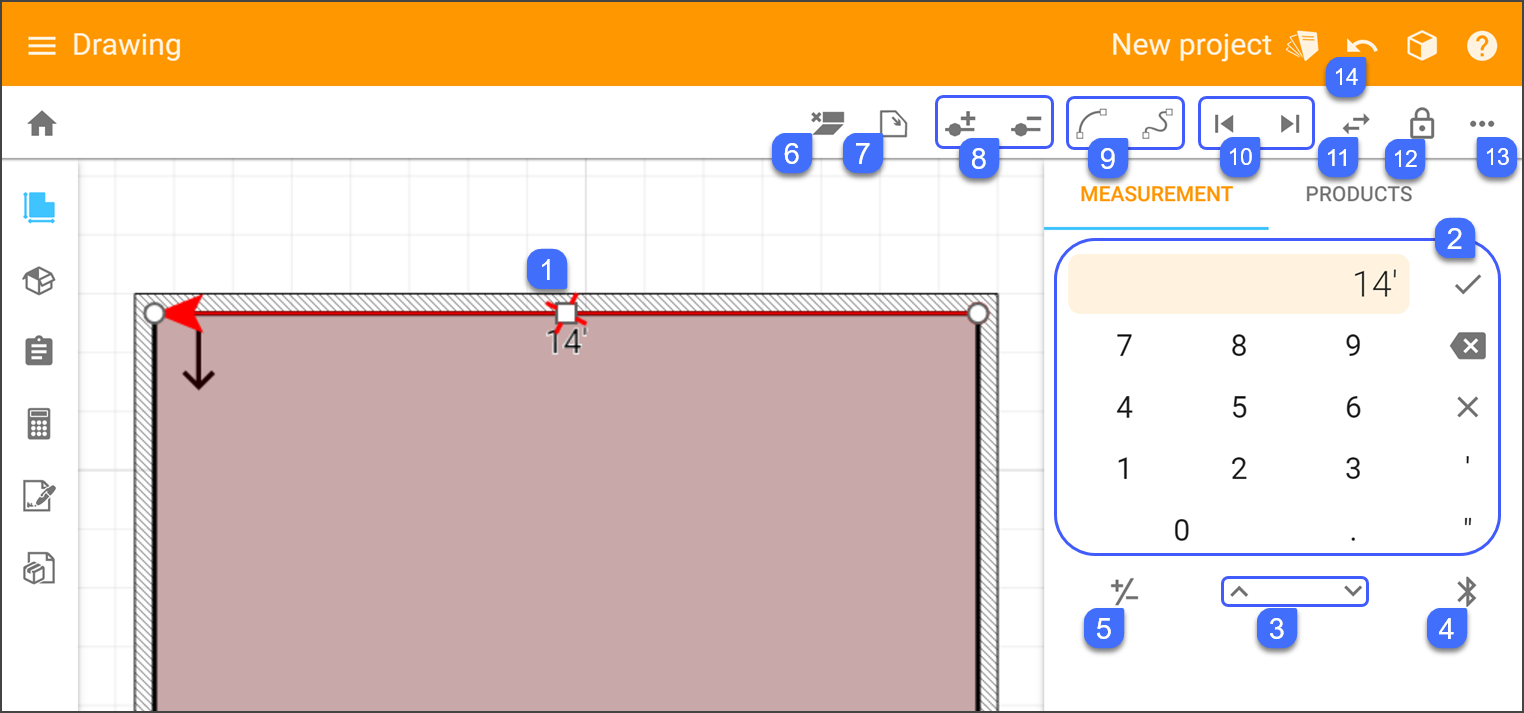
Task: Select the S-curve tool
Action: (1157, 124)
